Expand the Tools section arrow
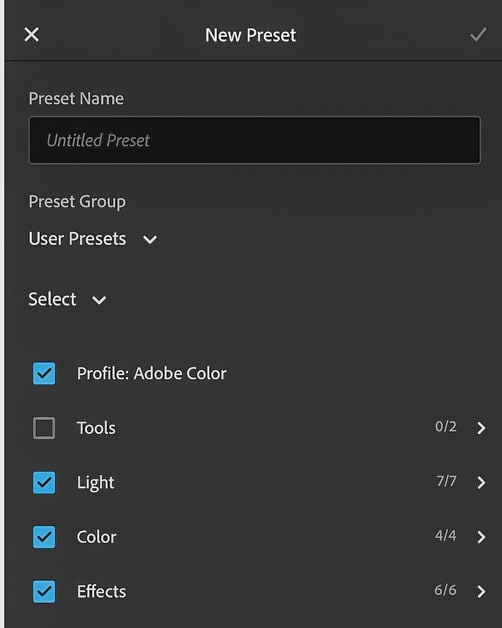 (481, 428)
